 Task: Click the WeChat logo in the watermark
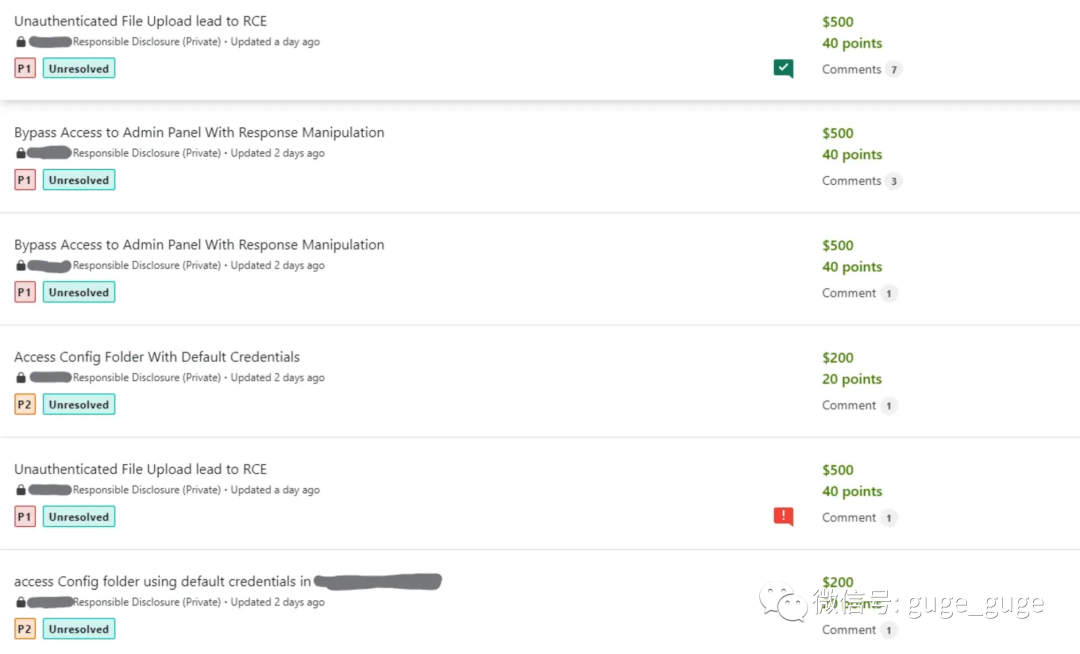tap(783, 603)
